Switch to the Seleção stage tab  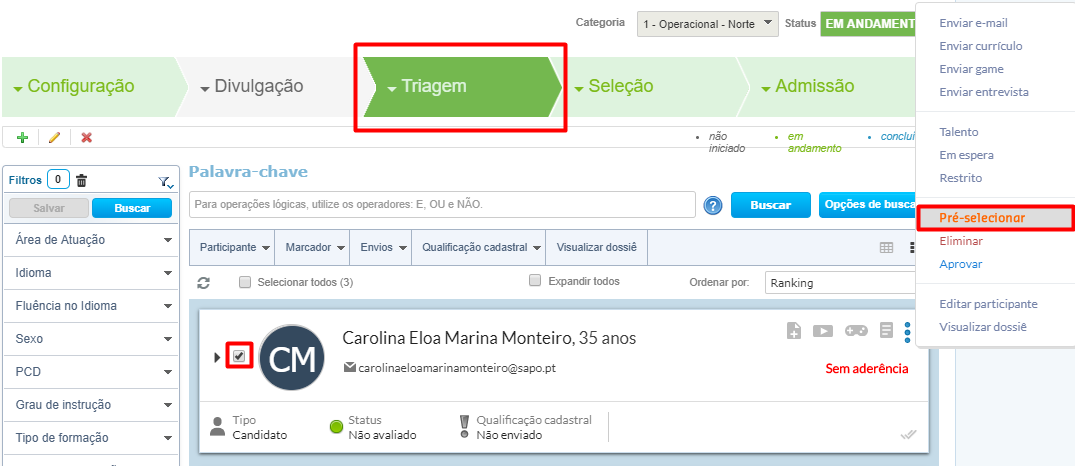point(620,86)
